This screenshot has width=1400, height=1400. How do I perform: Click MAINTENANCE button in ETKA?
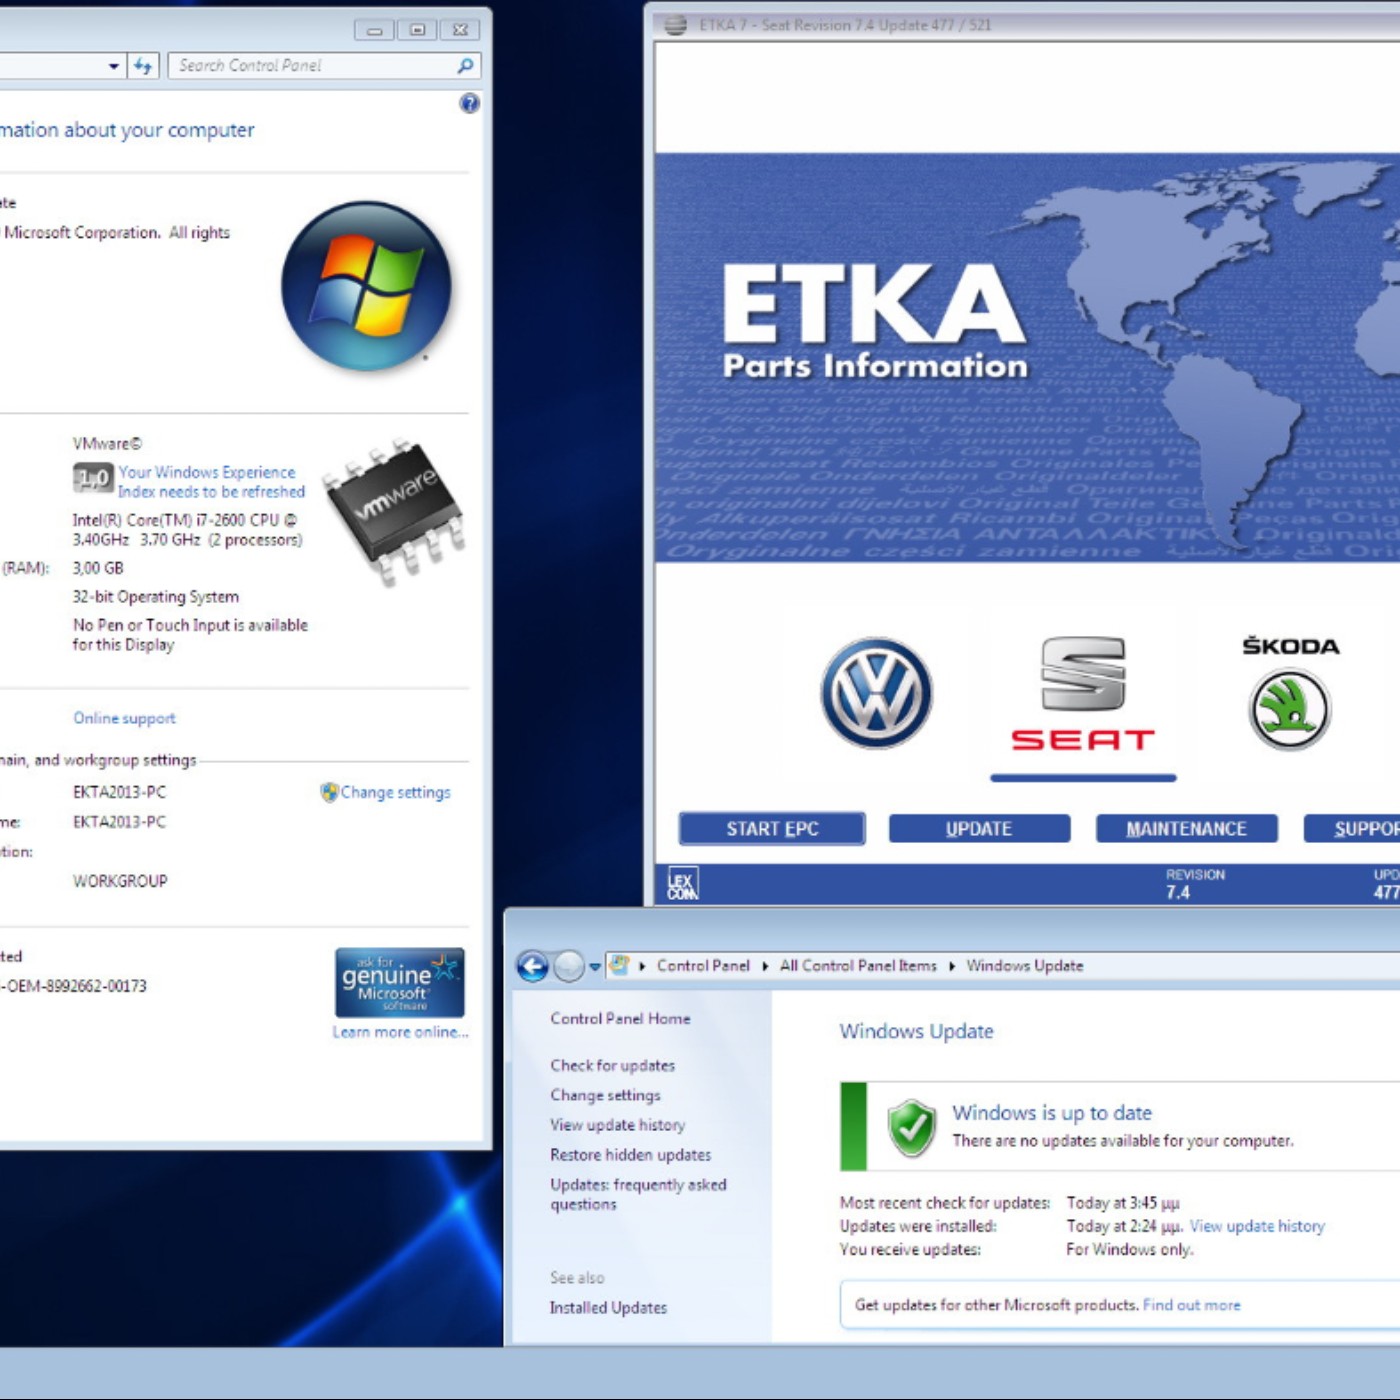[x=1186, y=829]
